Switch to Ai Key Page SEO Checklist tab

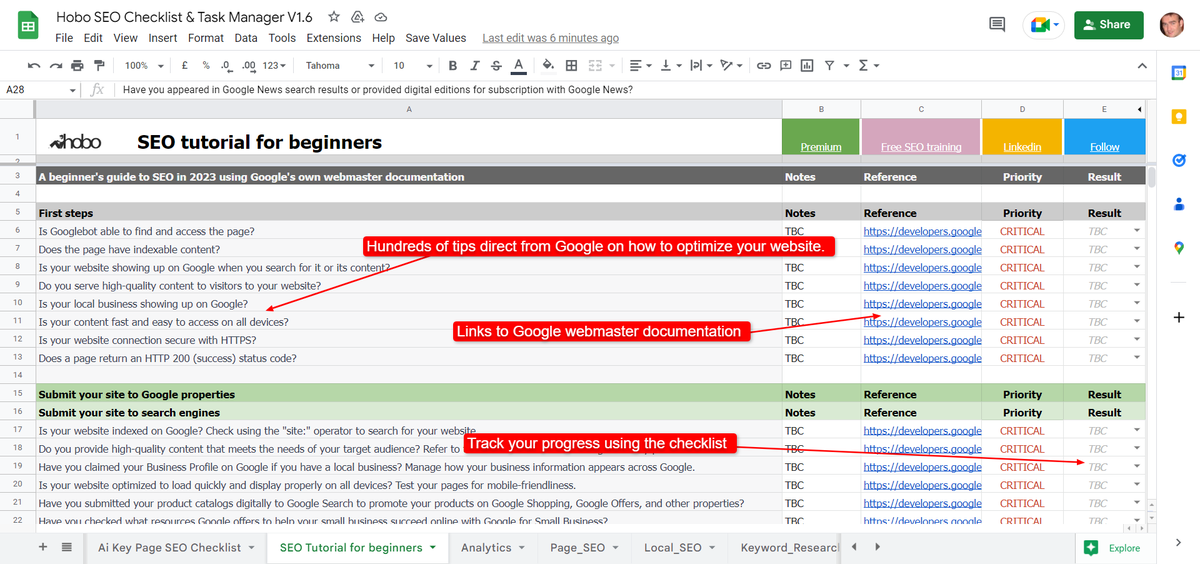pyautogui.click(x=176, y=547)
